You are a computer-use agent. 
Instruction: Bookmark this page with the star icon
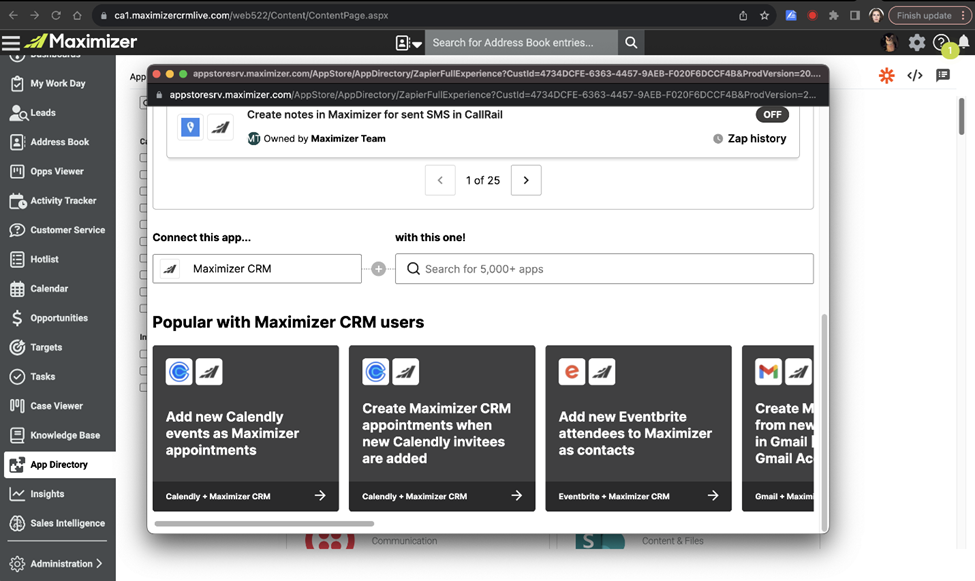pos(764,16)
